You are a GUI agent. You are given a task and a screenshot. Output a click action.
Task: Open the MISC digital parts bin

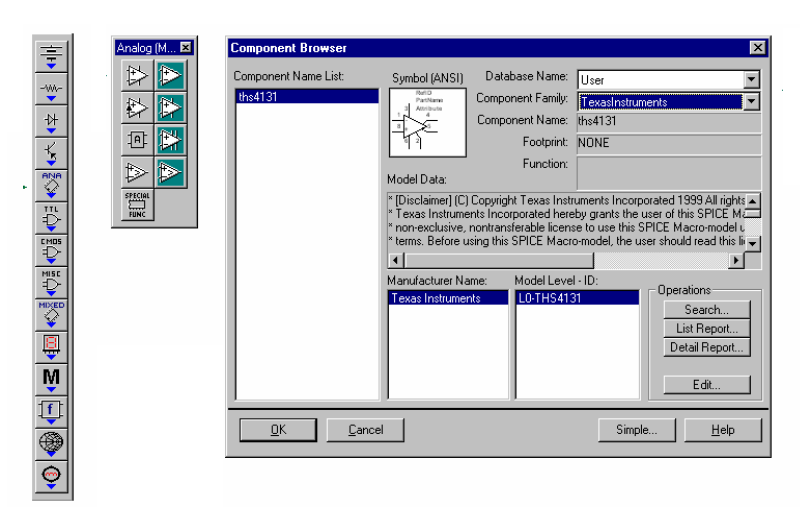point(51,282)
